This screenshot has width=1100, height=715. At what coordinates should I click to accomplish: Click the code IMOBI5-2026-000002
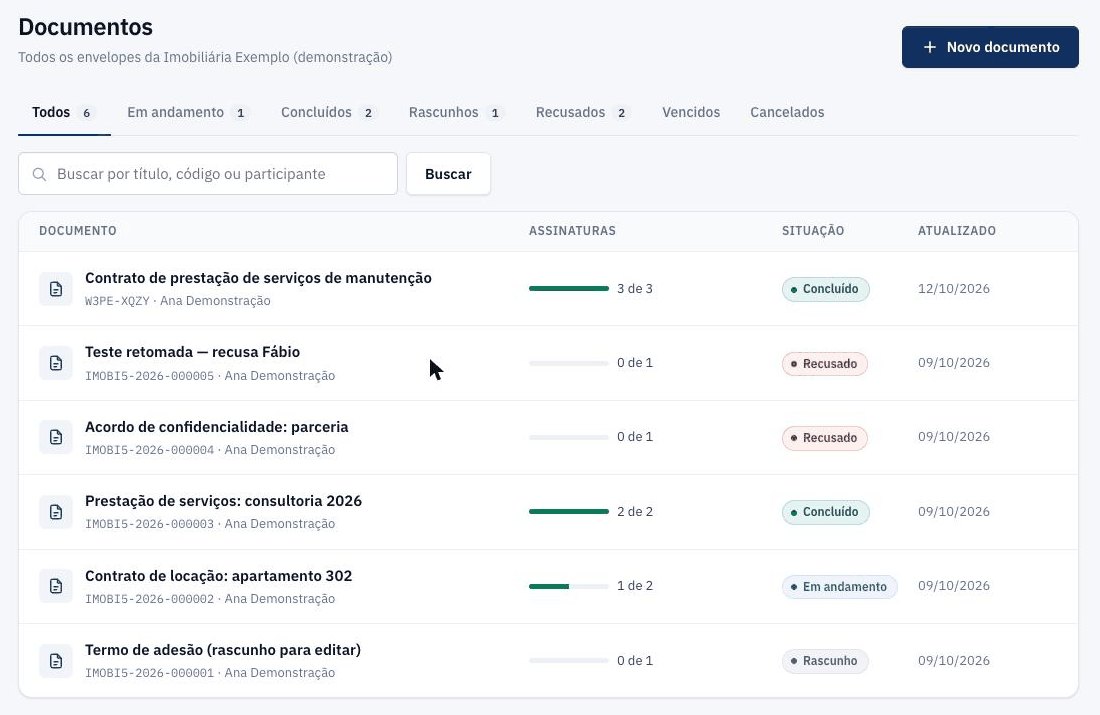click(149, 599)
